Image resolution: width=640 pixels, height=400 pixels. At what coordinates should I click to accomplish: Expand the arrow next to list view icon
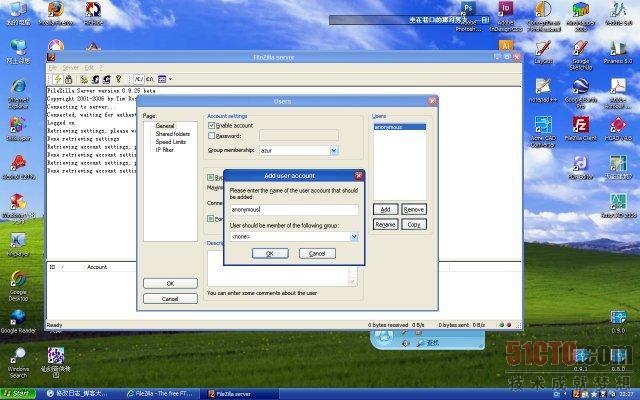(170, 79)
